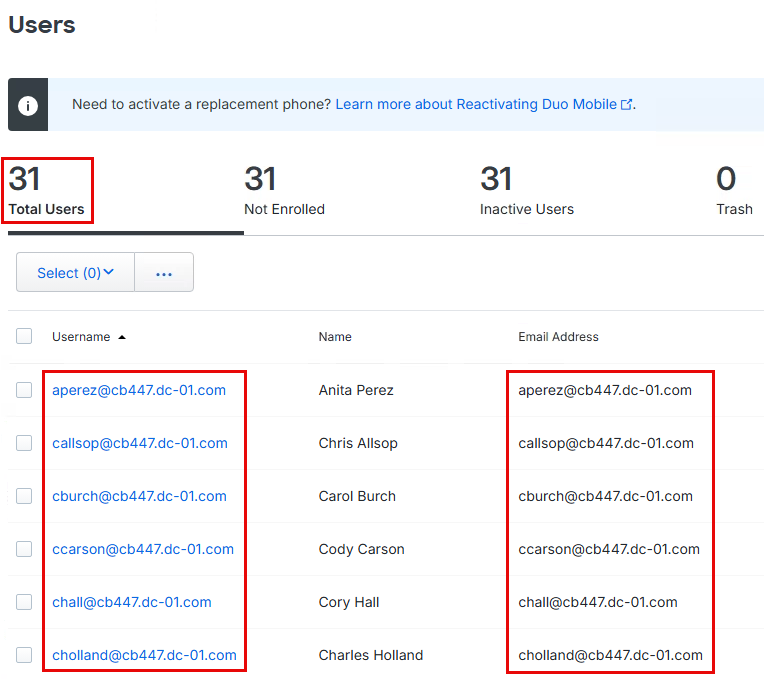Open Learn more about Reactivating Duo Mobile
Image resolution: width=764 pixels, height=681 pixels.
click(x=476, y=105)
